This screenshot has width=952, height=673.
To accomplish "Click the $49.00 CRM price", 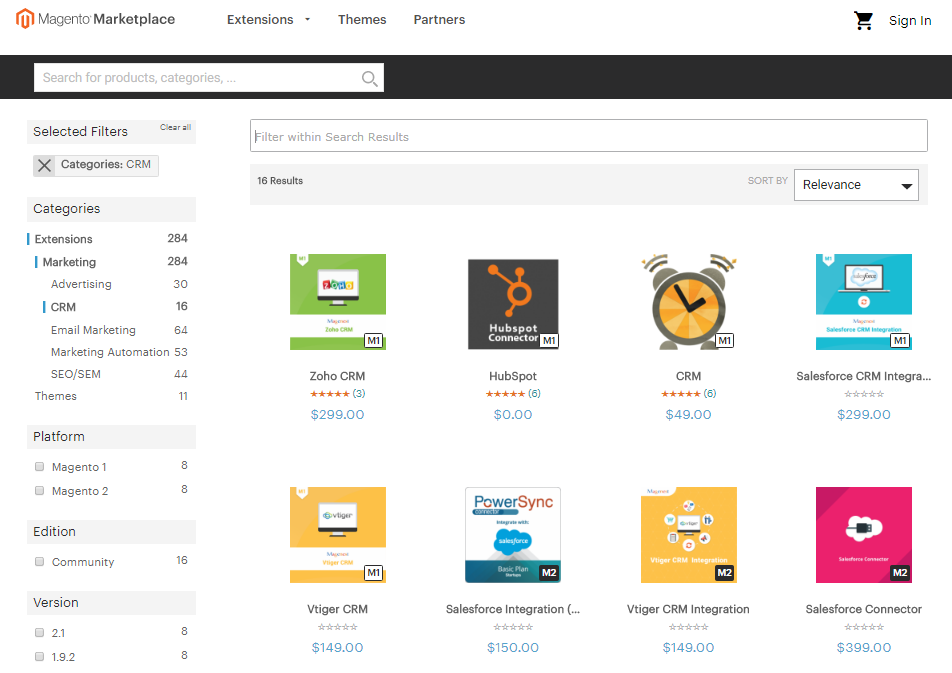I will [x=688, y=414].
